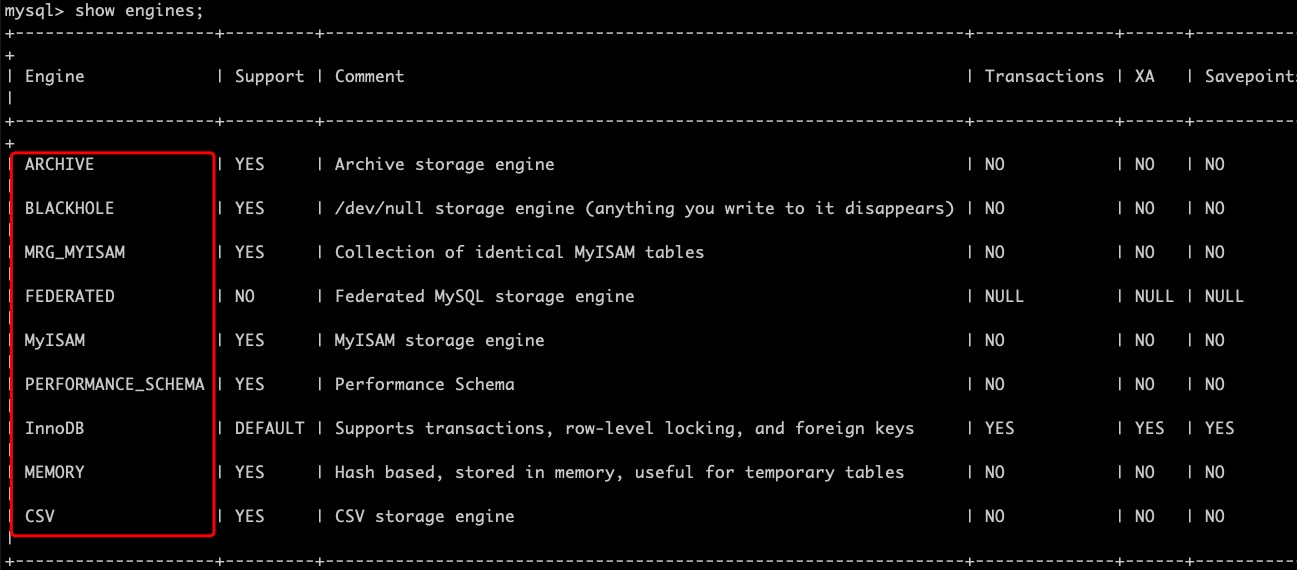This screenshot has height=570, width=1297.
Task: Select the BLACKHOLE engine text
Action: click(69, 208)
